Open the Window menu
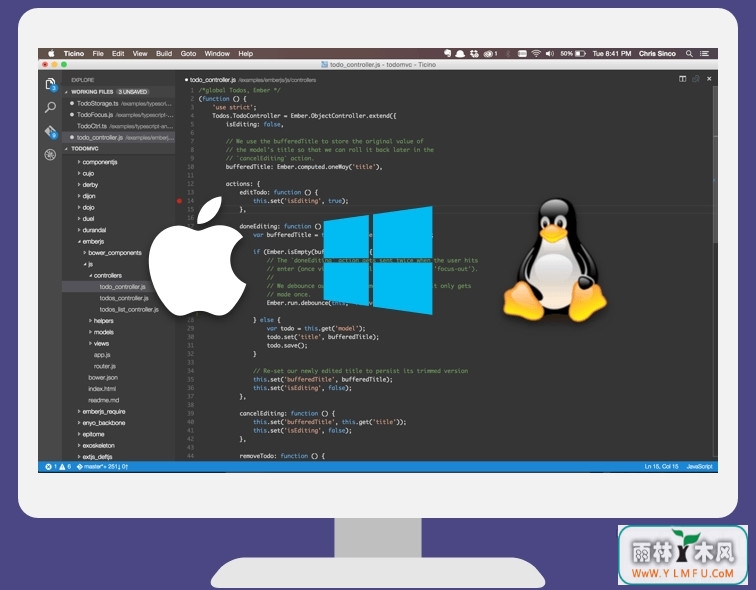The image size is (756, 590). tap(217, 54)
